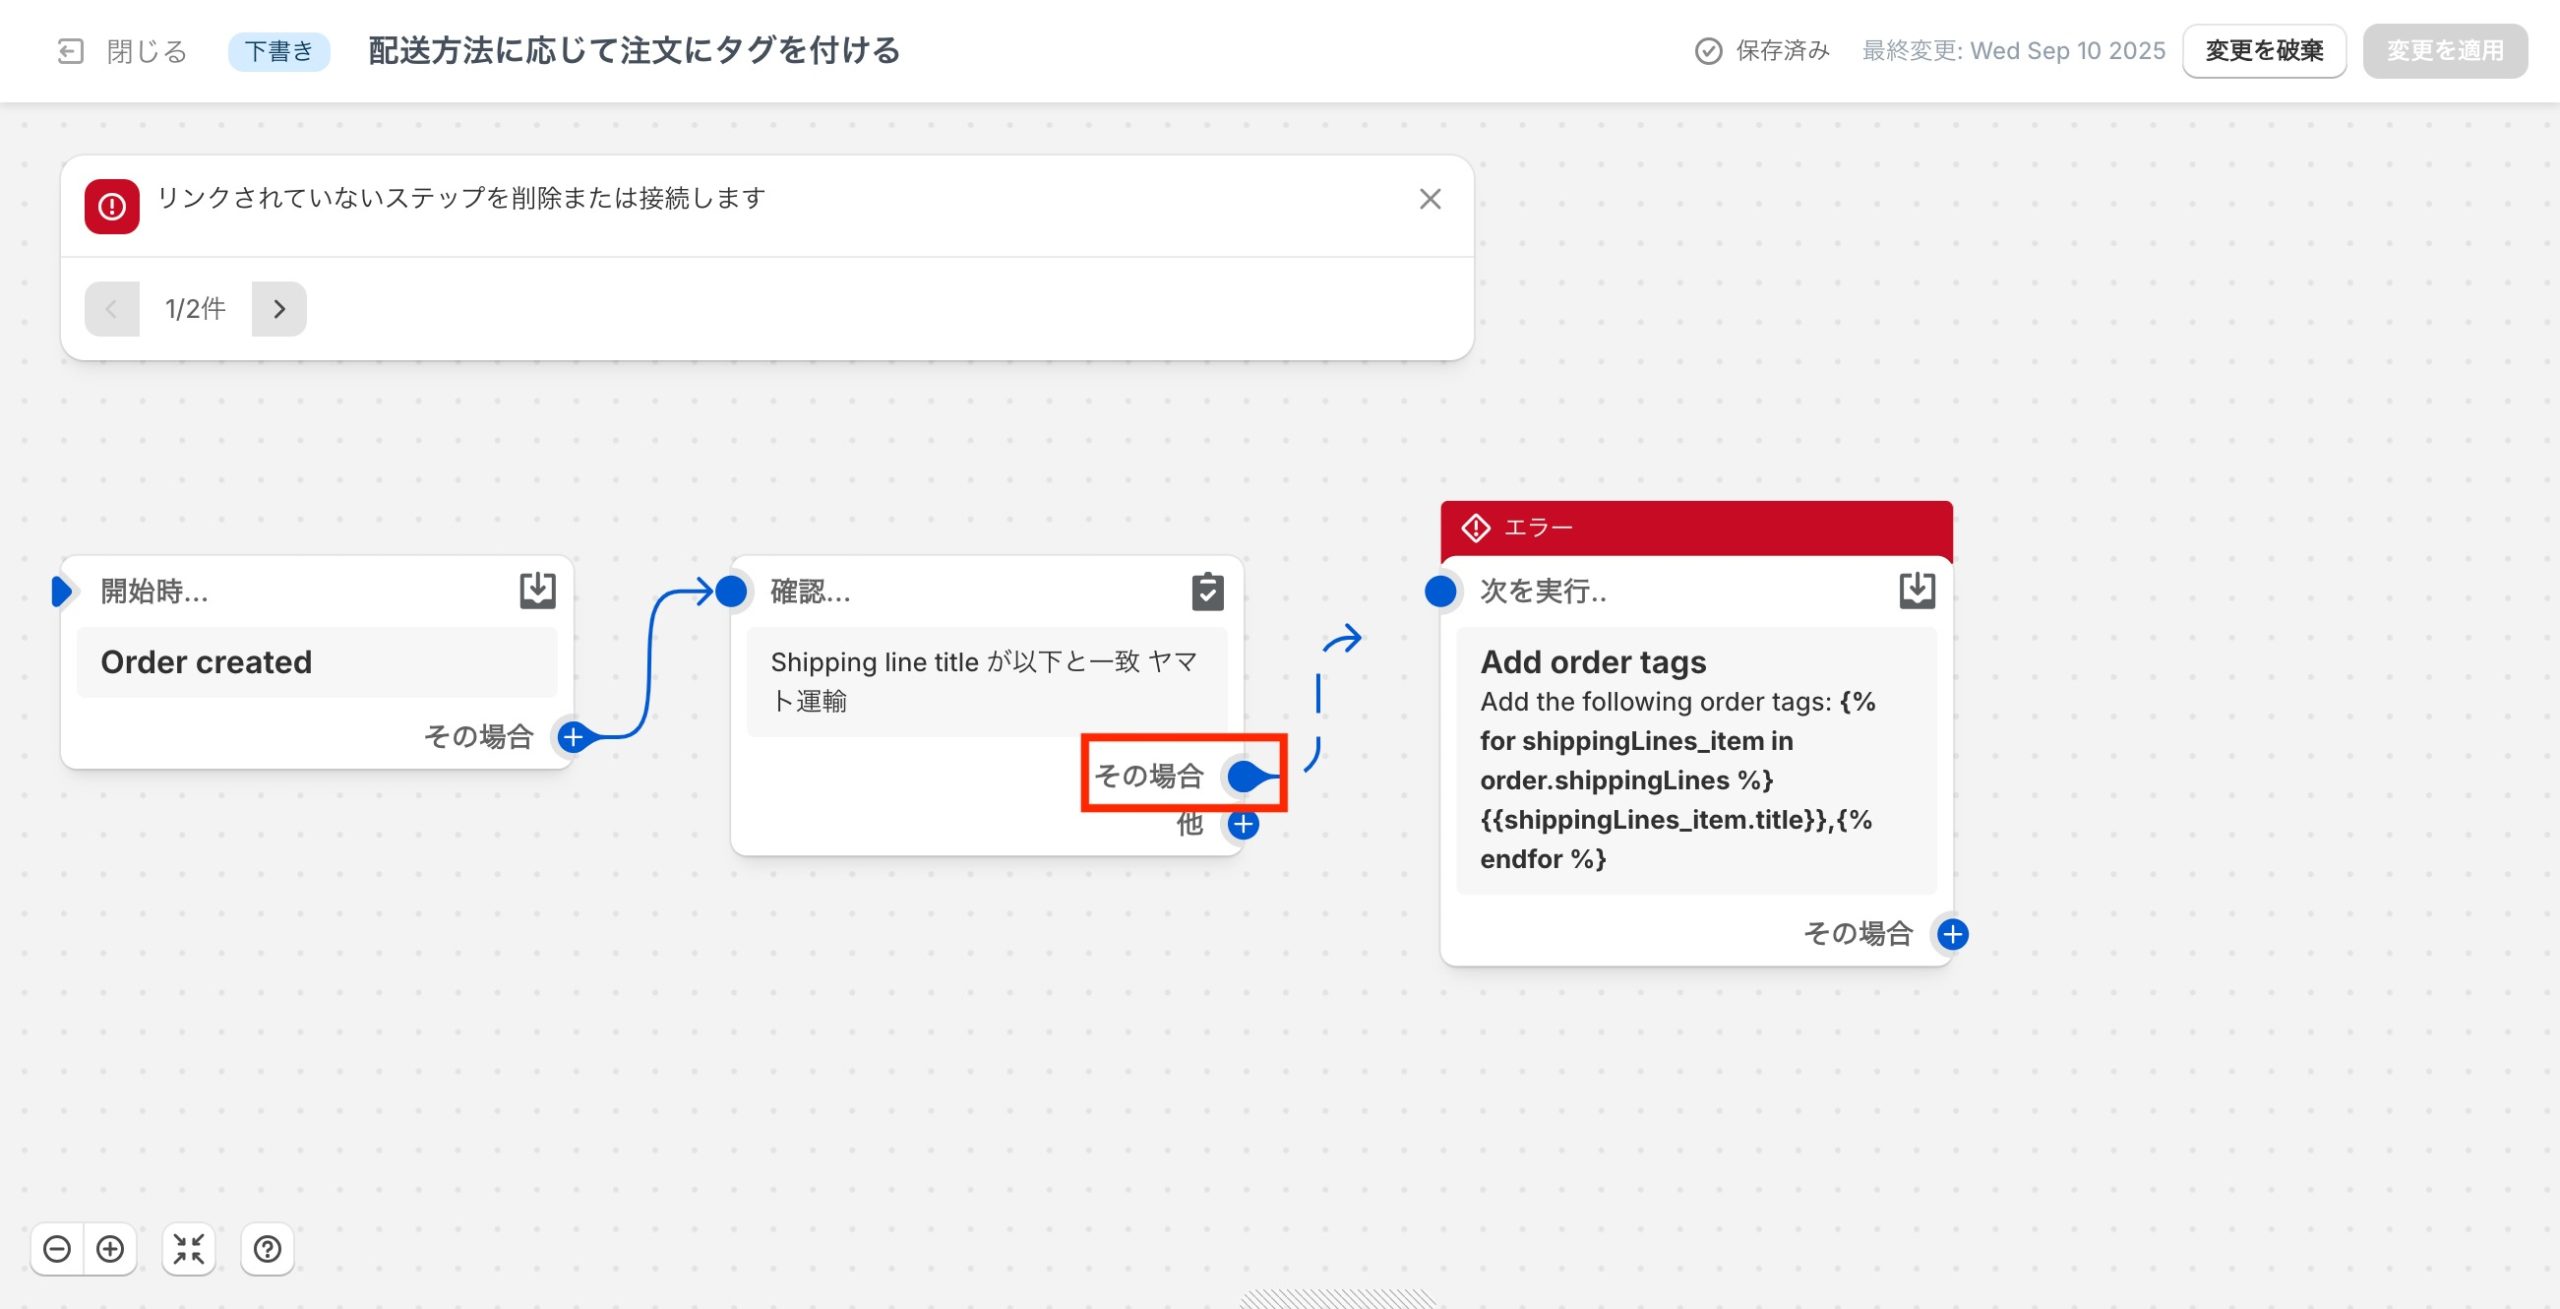Add step on the 他 branch
Screen dimensions: 2560x1309
click(x=1243, y=825)
